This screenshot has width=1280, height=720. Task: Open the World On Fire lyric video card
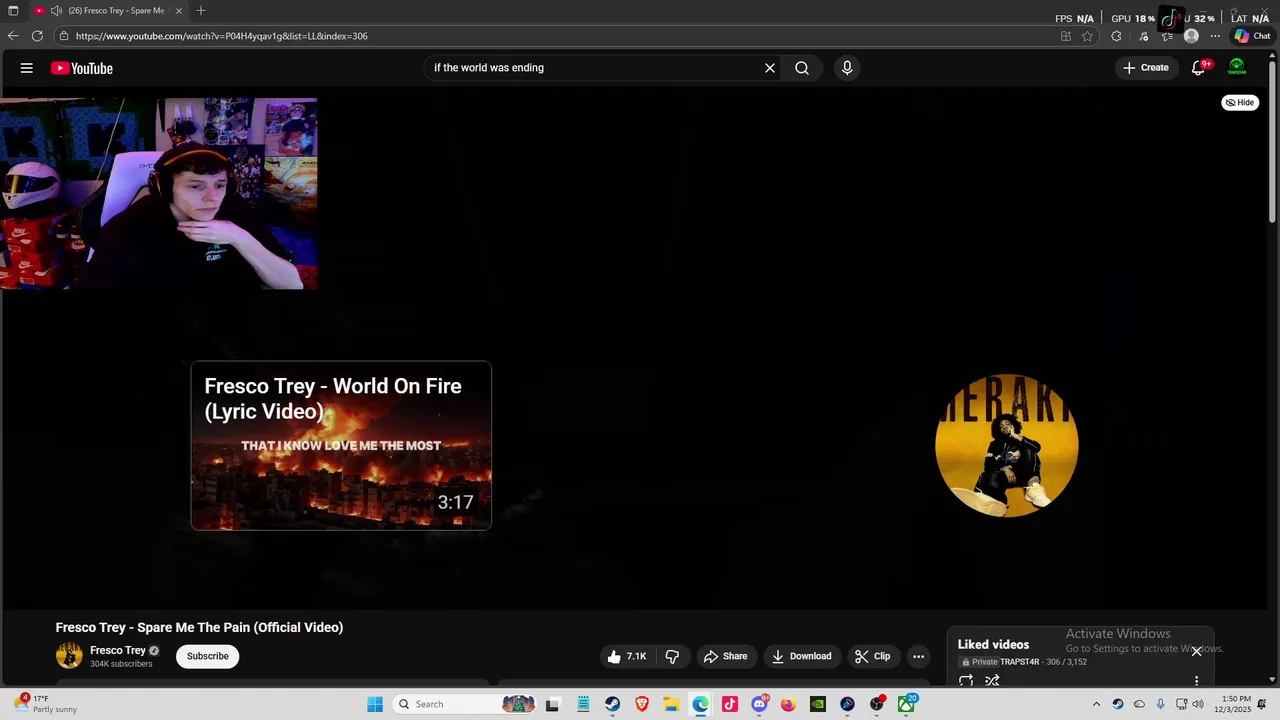341,445
